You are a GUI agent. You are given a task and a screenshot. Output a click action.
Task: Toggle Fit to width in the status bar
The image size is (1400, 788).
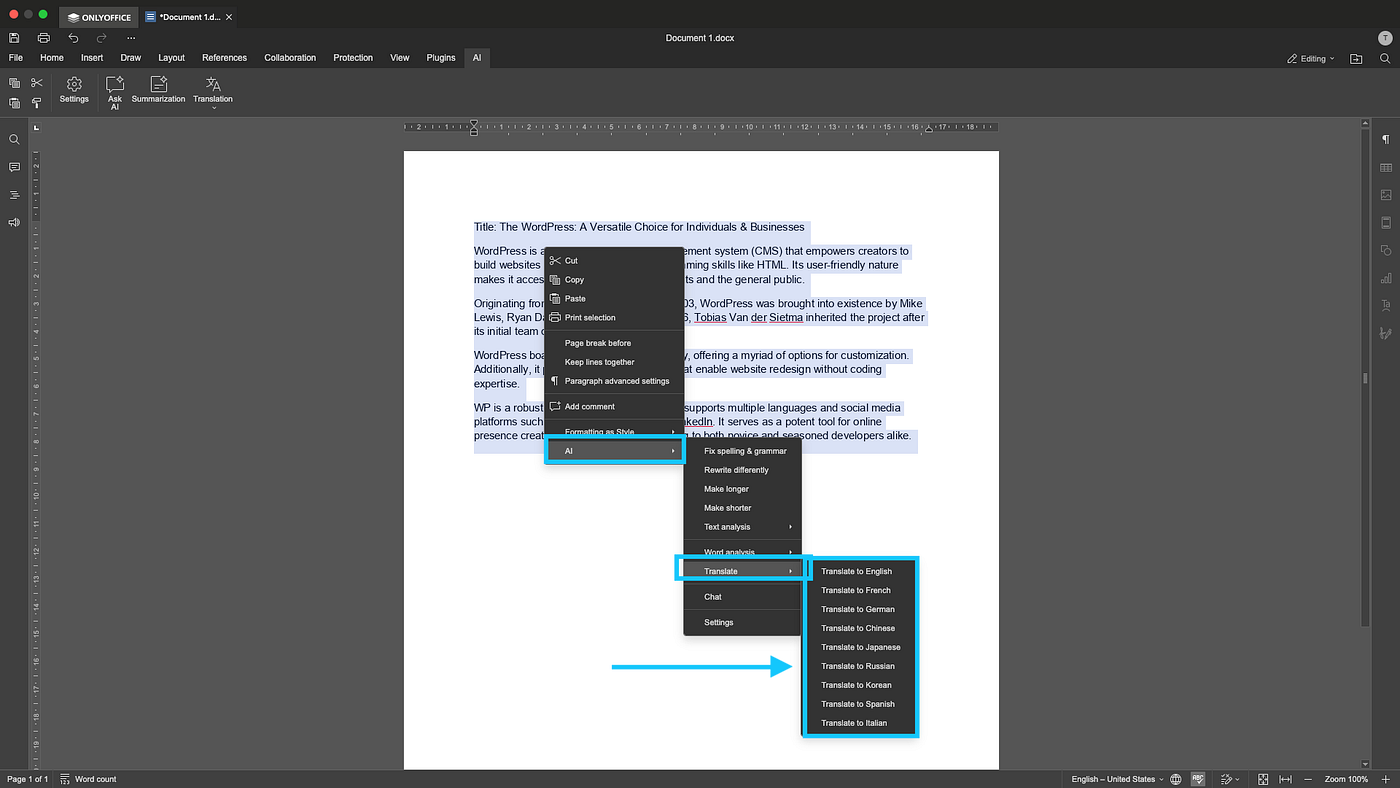coord(1286,779)
